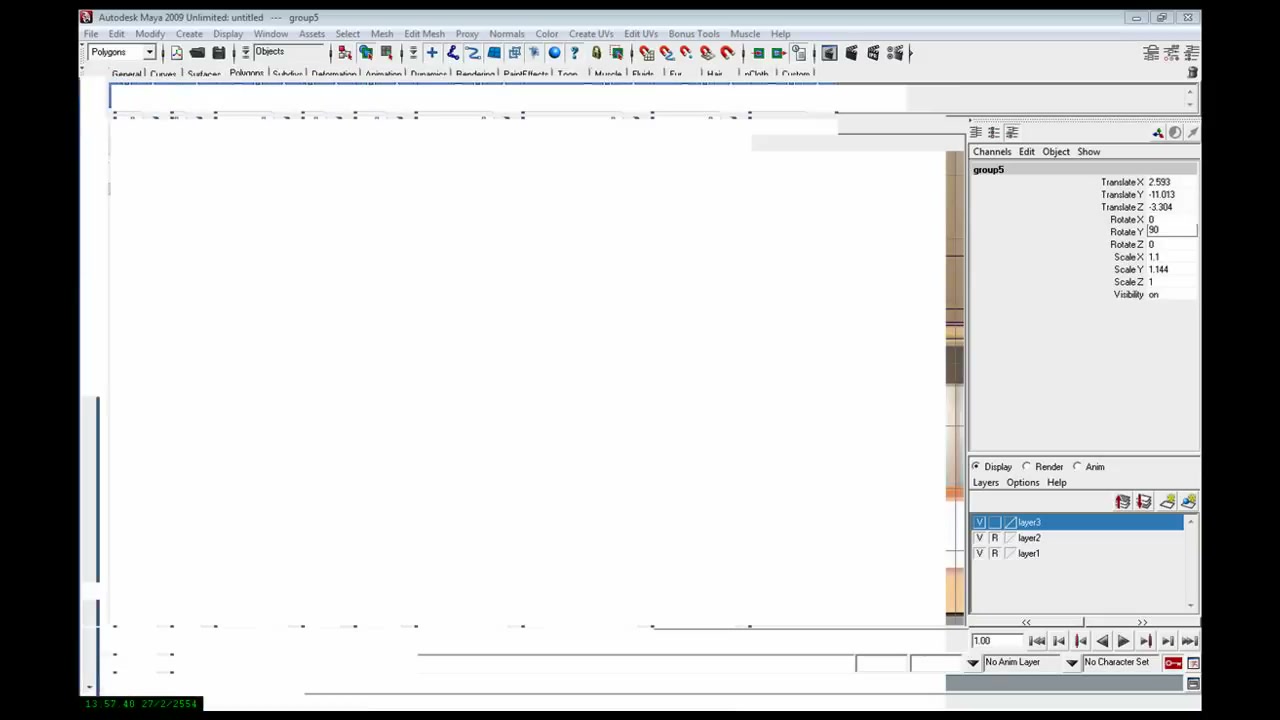
Task: Open the selection mask arrow beside Objects field
Action: click(245, 52)
